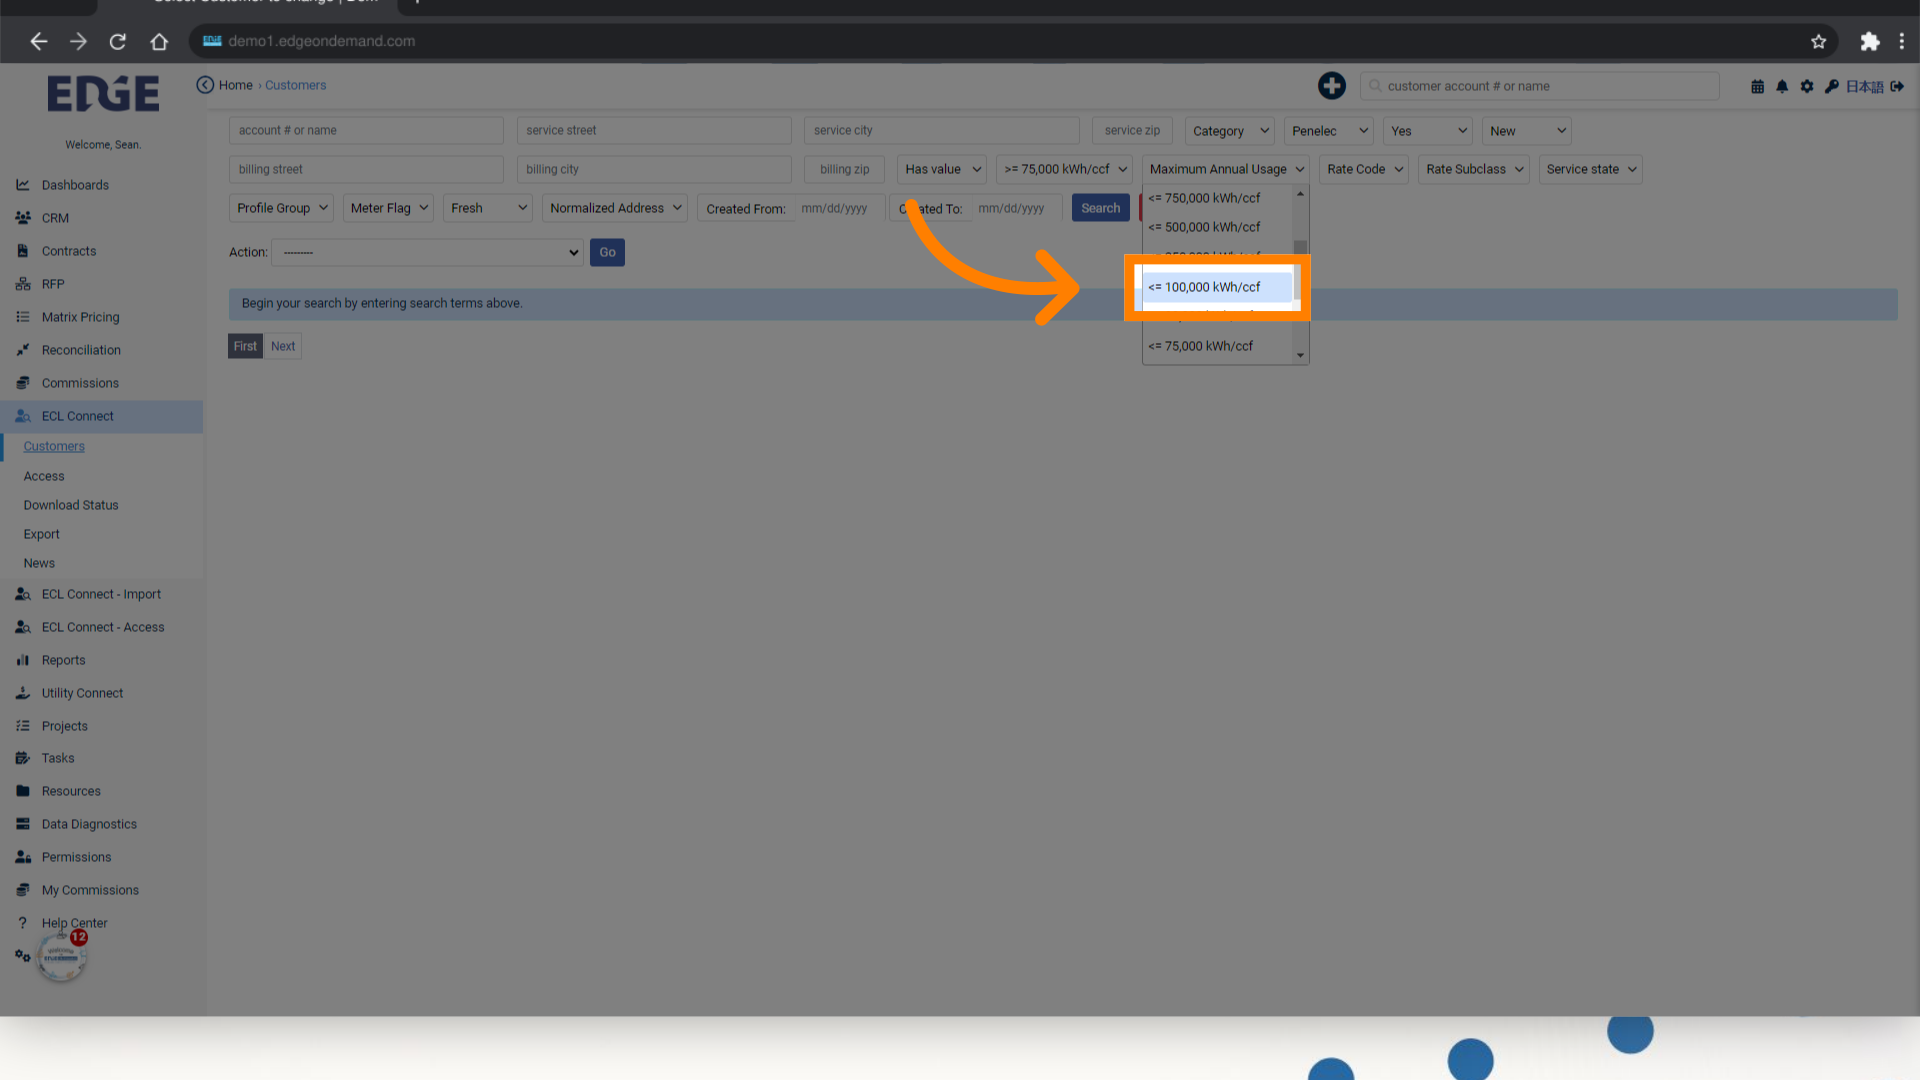This screenshot has width=1920, height=1080.
Task: Click the circular back icon beside Home
Action: [205, 85]
